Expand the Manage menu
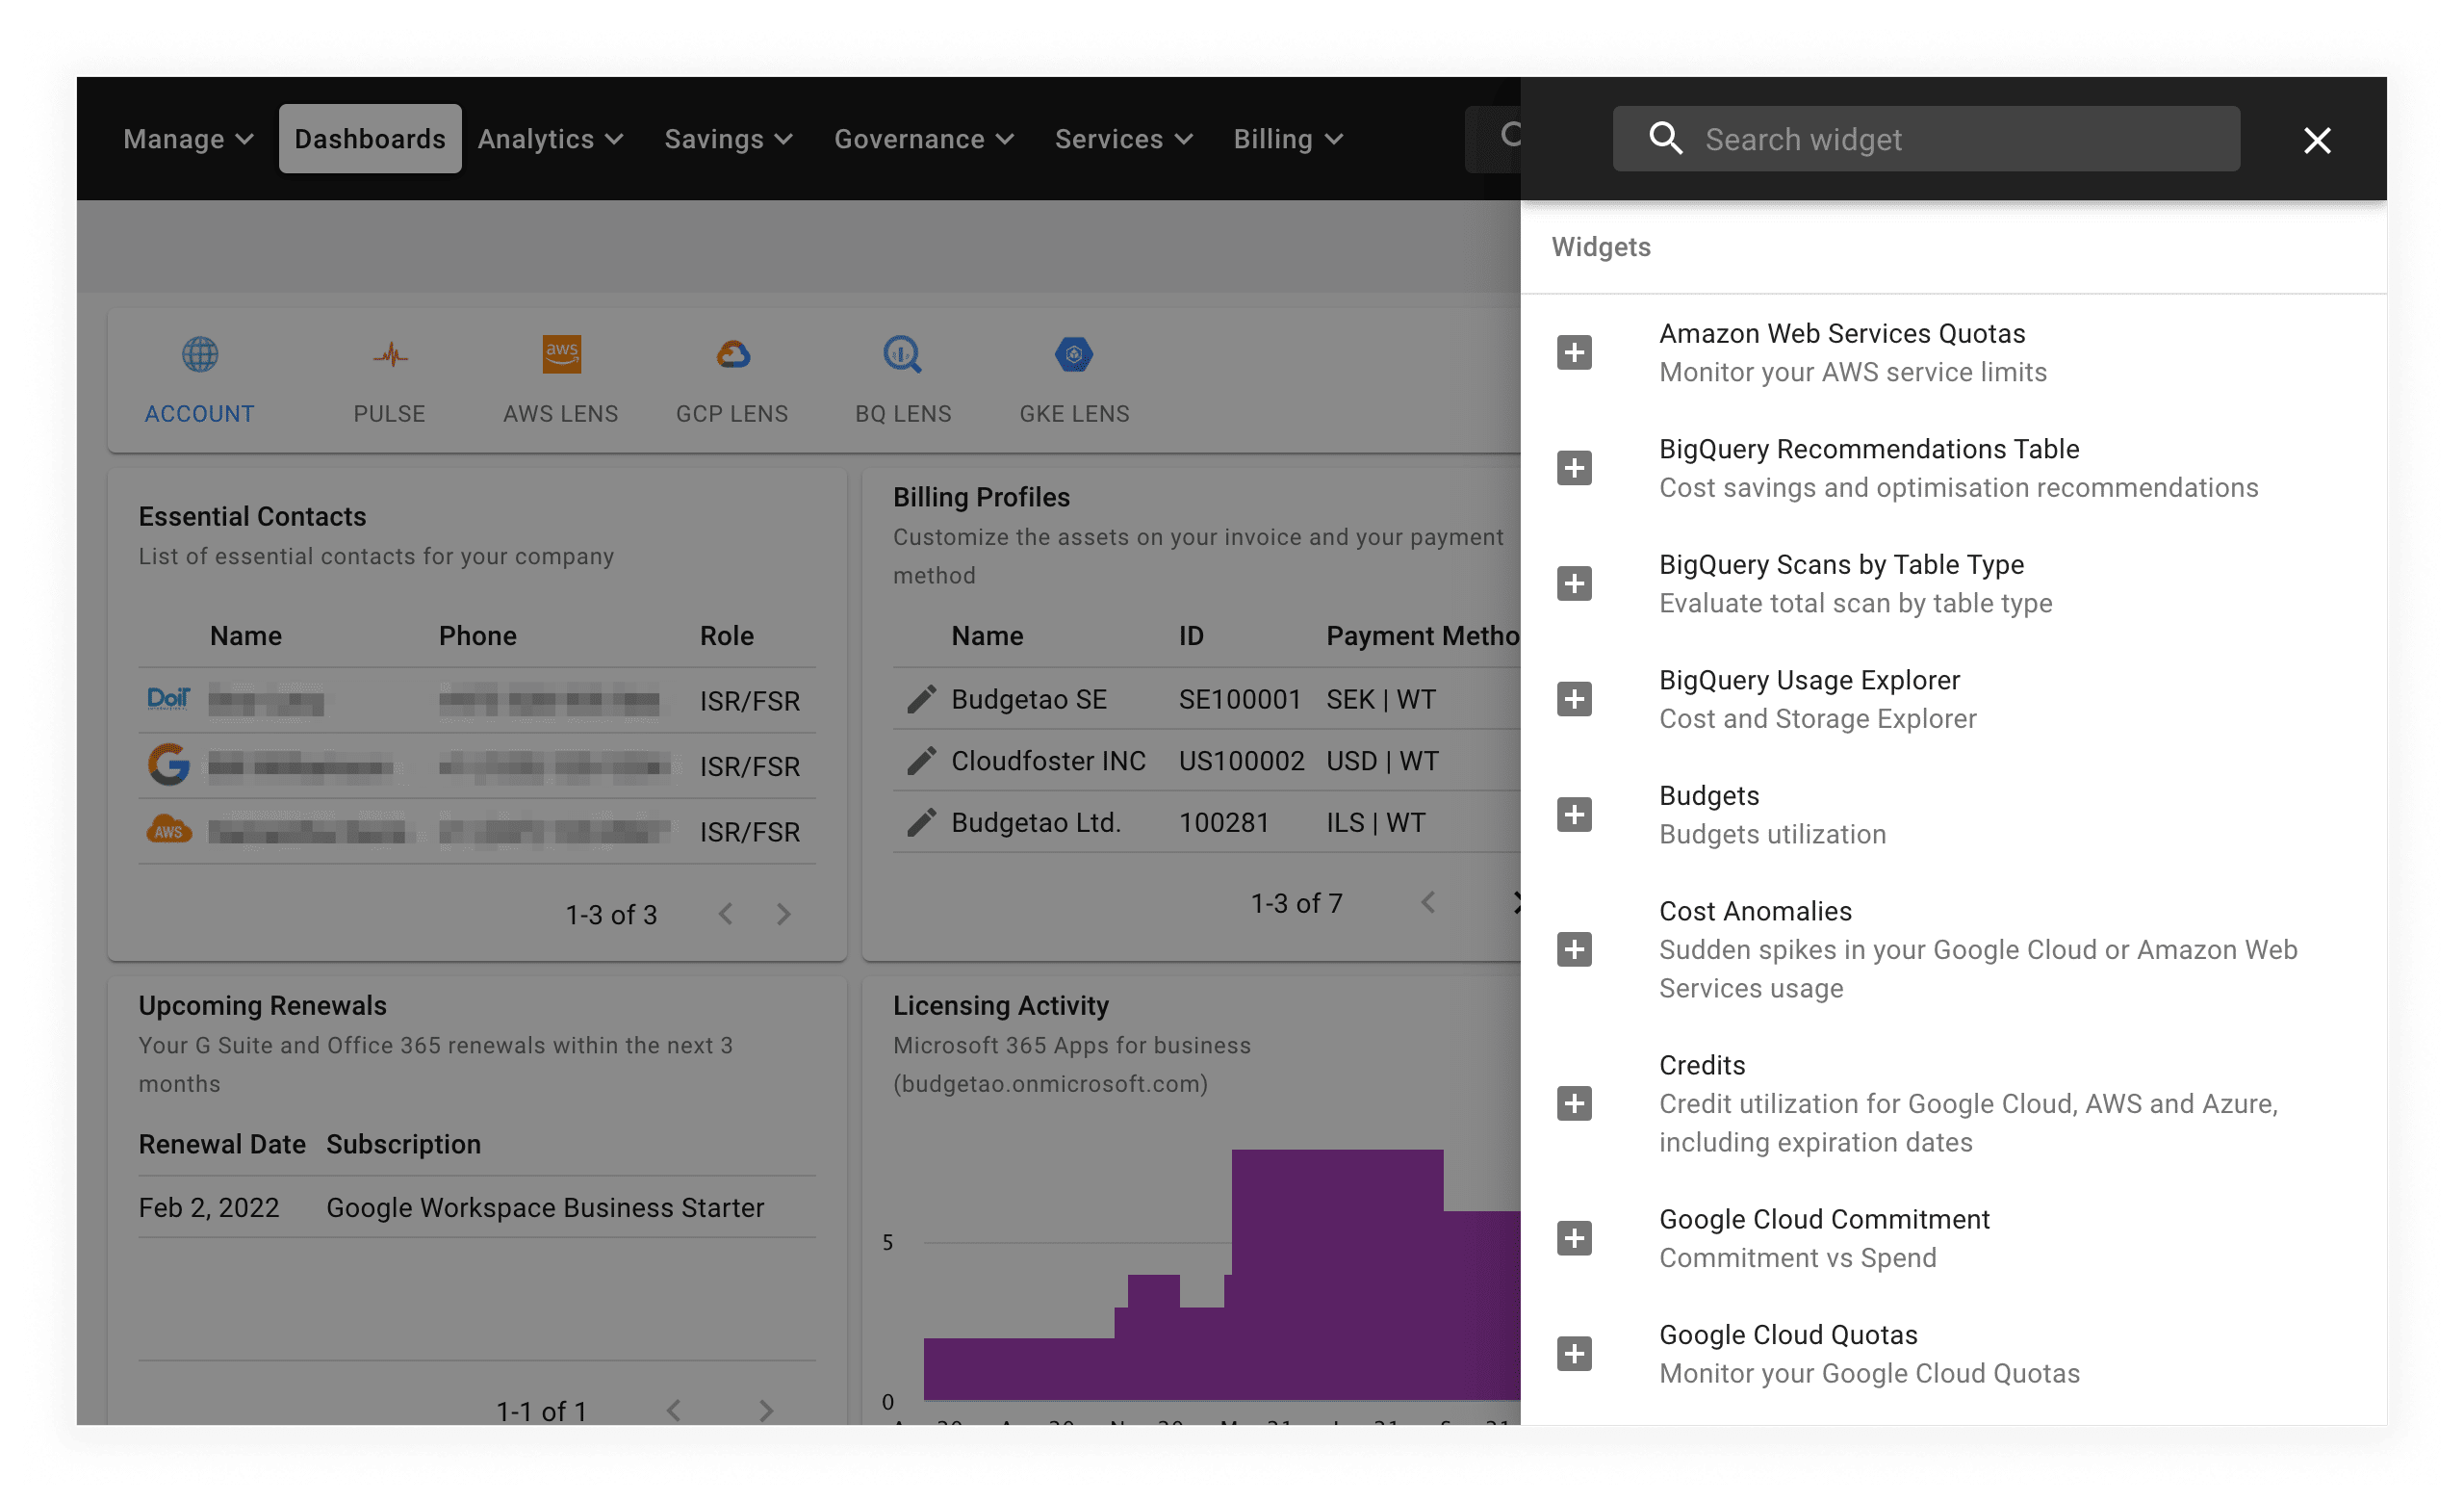Image resolution: width=2464 pixels, height=1502 pixels. point(187,139)
